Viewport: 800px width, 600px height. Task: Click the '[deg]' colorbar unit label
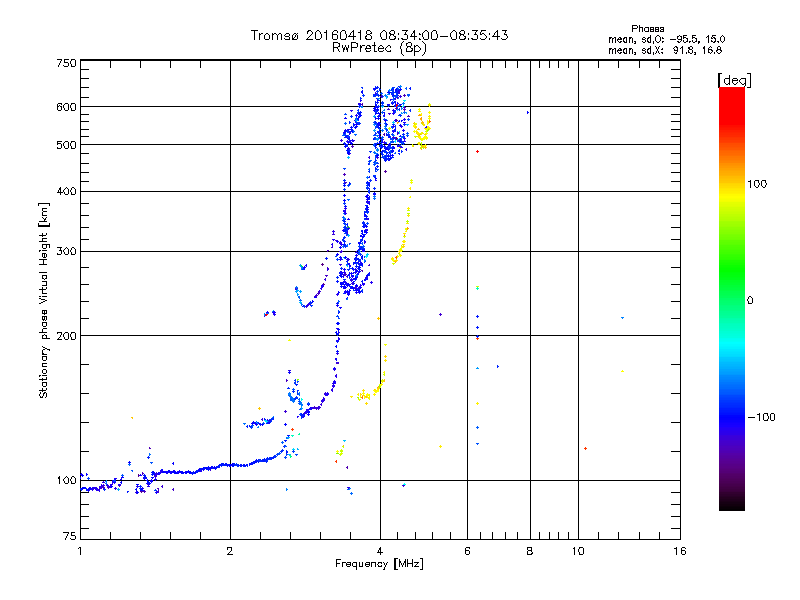coord(734,80)
